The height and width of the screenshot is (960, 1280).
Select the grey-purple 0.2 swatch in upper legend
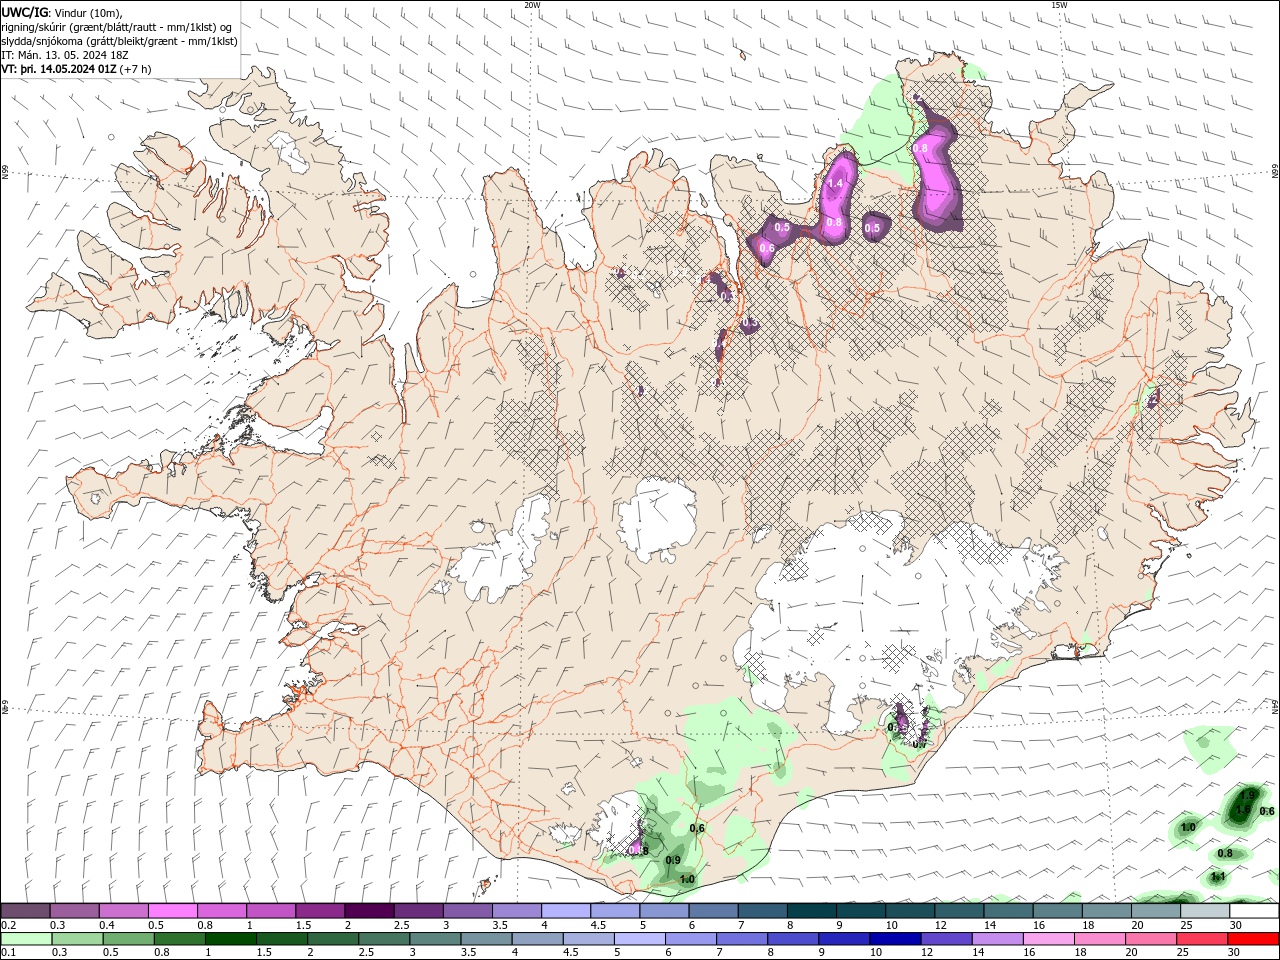(x=25, y=910)
